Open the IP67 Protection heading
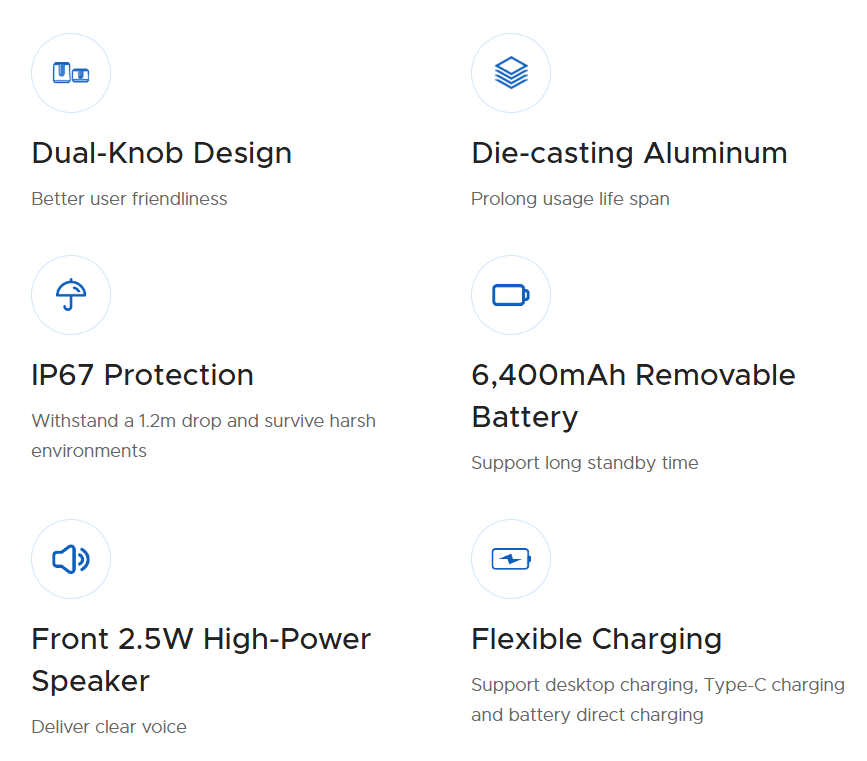Screen dimensions: 867x761 click(x=143, y=375)
